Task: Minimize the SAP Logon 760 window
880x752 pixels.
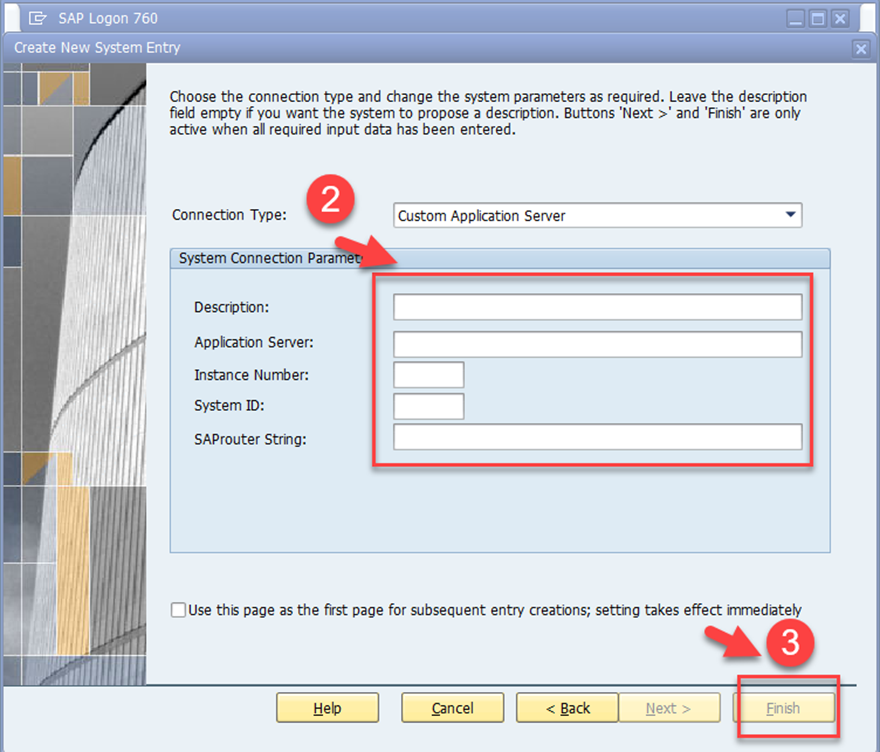Action: [x=795, y=19]
